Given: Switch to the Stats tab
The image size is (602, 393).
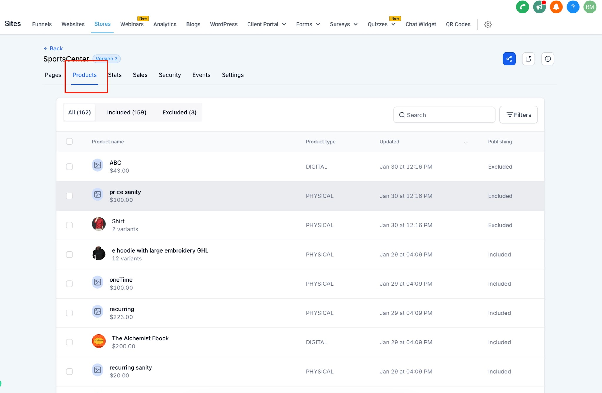Looking at the screenshot, I should 114,75.
